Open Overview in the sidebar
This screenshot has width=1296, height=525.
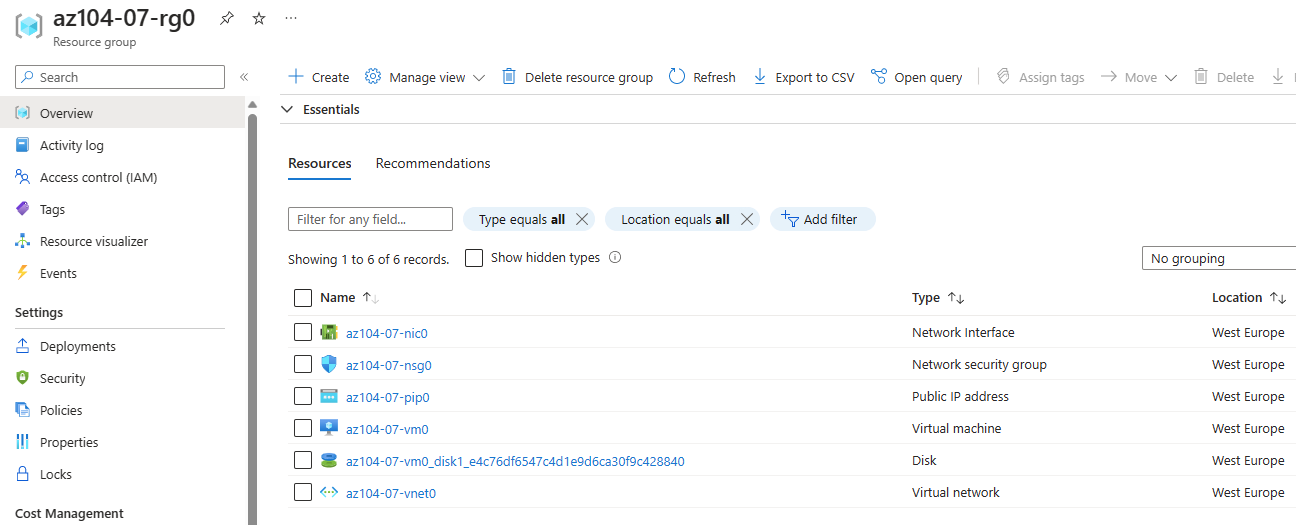[x=122, y=113]
